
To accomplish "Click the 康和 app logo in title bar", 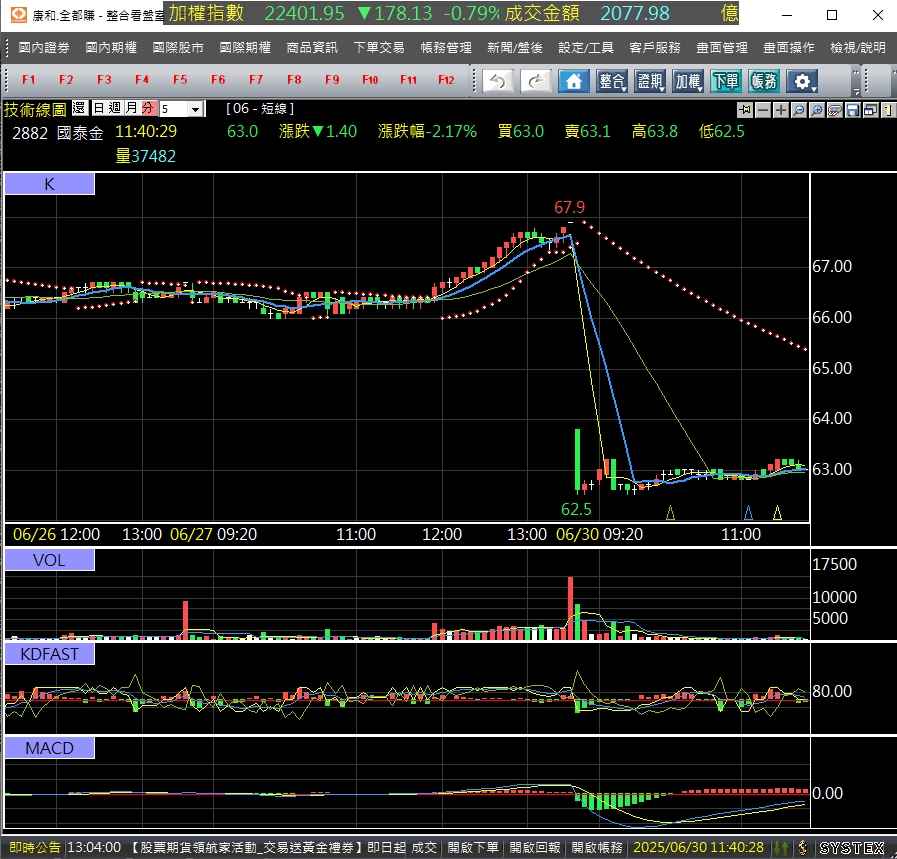I will pyautogui.click(x=19, y=15).
